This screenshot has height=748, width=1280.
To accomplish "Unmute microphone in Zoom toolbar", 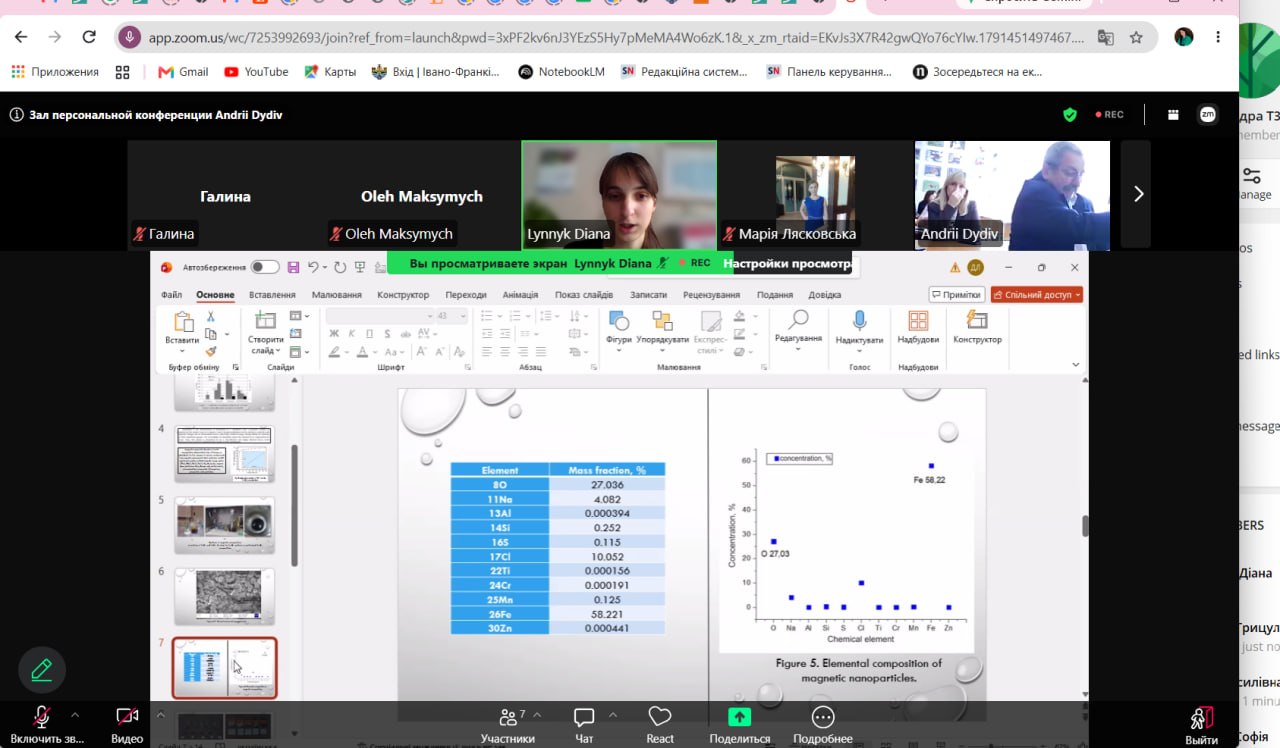I will coord(42,717).
